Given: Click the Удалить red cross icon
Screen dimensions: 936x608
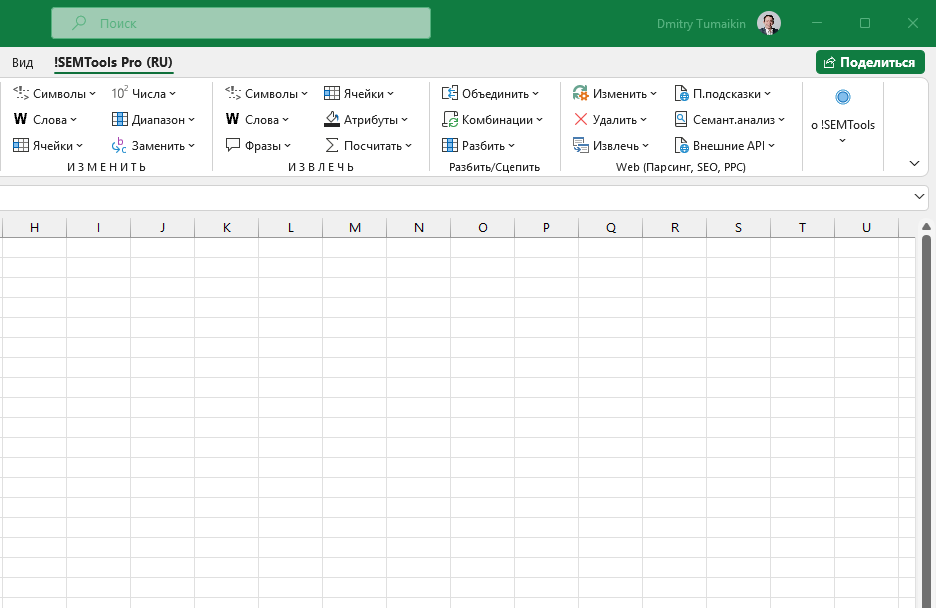Looking at the screenshot, I should (580, 120).
